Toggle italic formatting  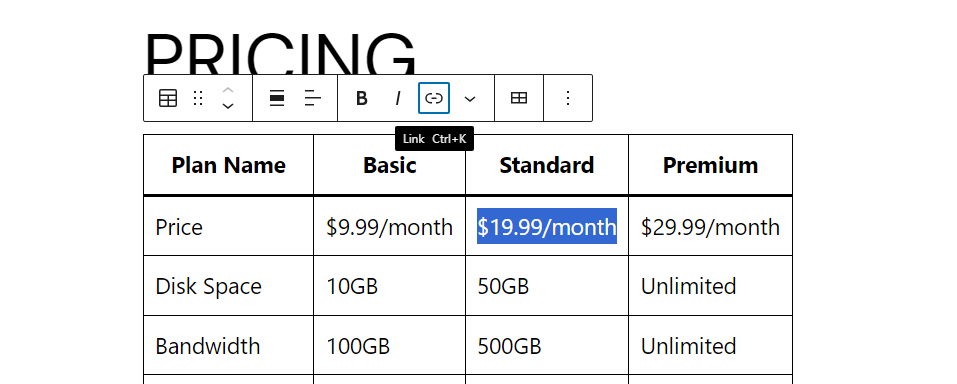point(398,98)
